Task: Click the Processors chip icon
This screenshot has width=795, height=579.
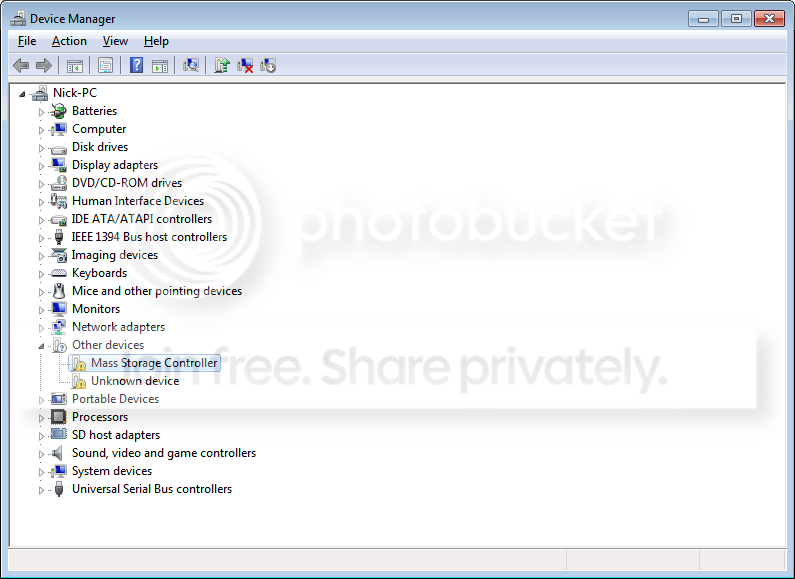Action: [59, 417]
